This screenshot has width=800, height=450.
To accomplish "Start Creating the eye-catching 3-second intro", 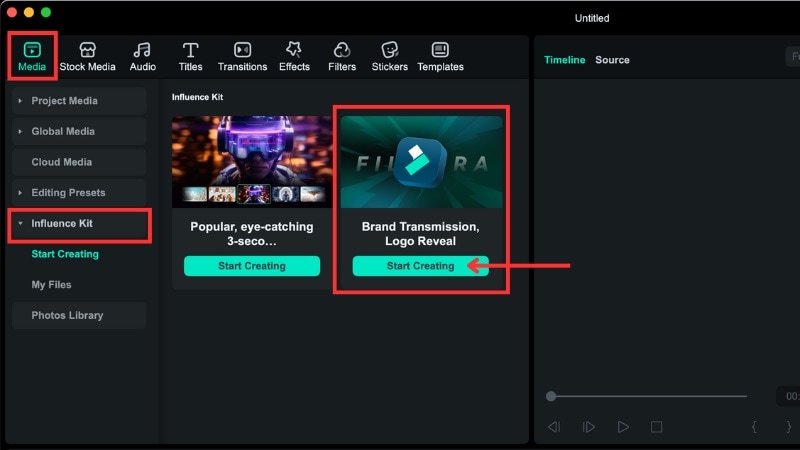I will point(252,266).
